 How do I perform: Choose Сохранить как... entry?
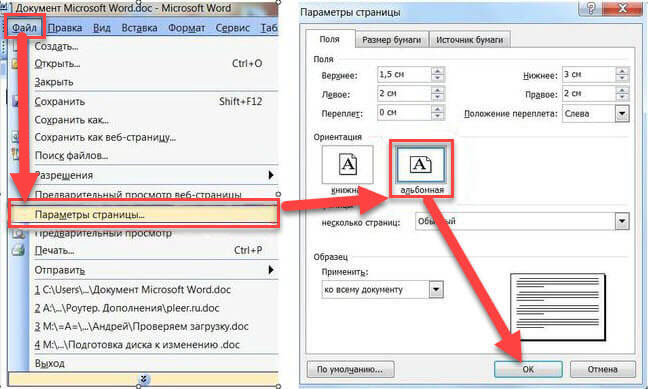pyautogui.click(x=71, y=120)
